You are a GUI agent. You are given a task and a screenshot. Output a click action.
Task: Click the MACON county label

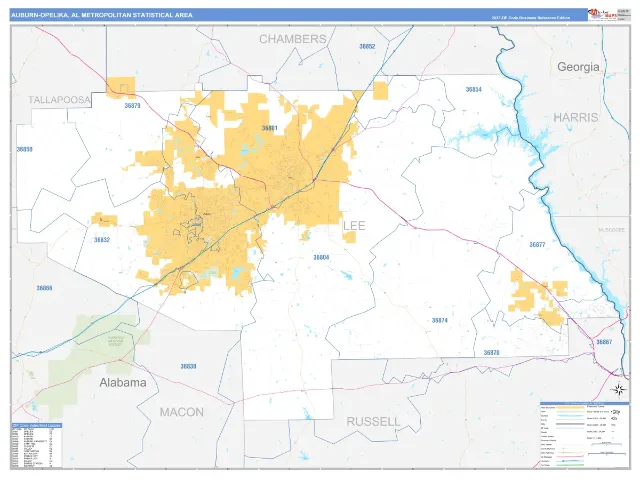click(x=182, y=412)
